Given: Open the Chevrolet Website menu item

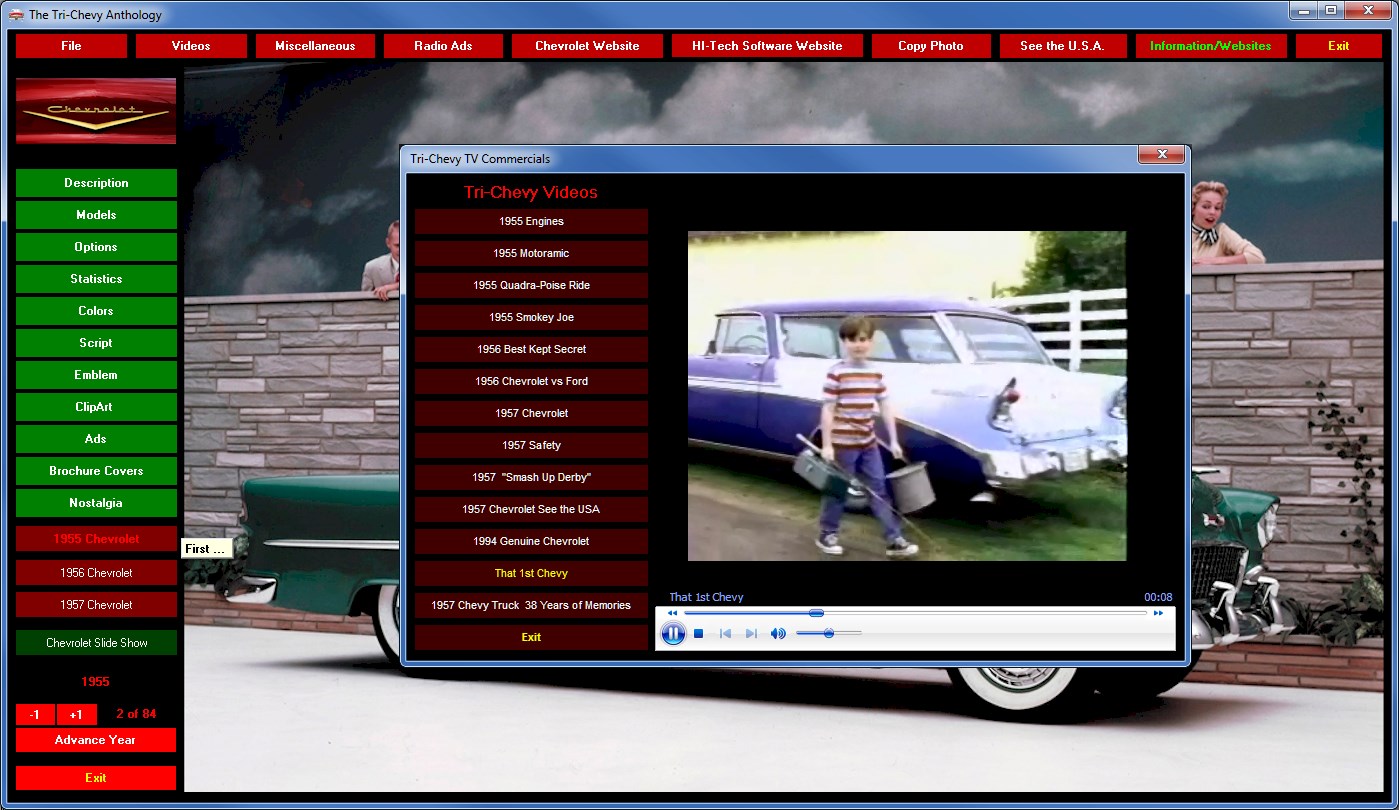Looking at the screenshot, I should (x=587, y=46).
